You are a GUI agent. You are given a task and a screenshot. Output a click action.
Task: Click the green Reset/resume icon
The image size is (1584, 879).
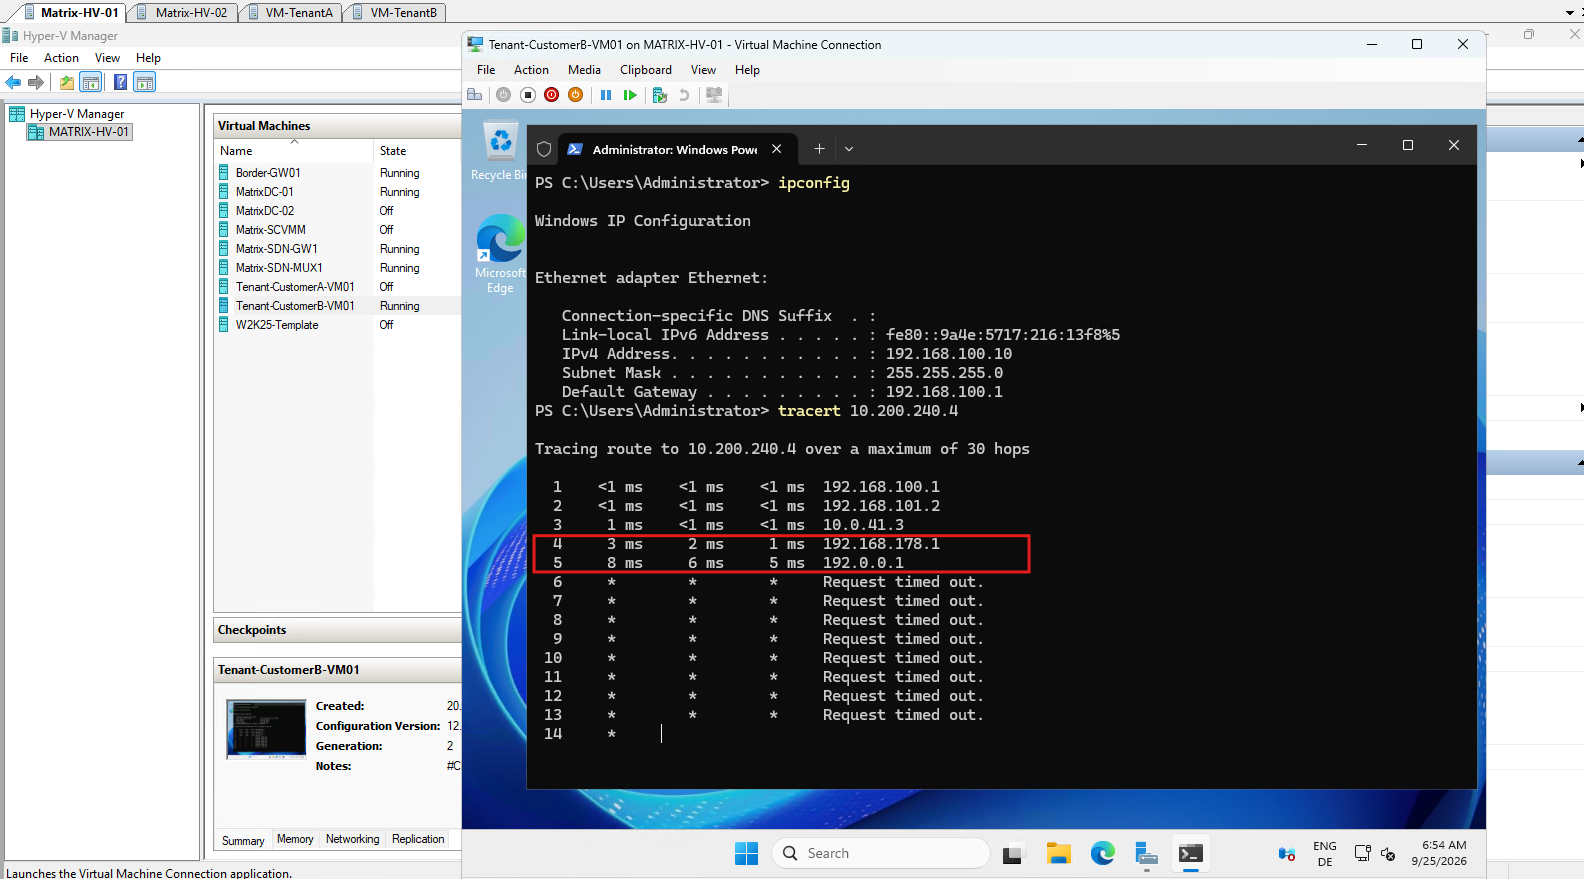(x=630, y=95)
